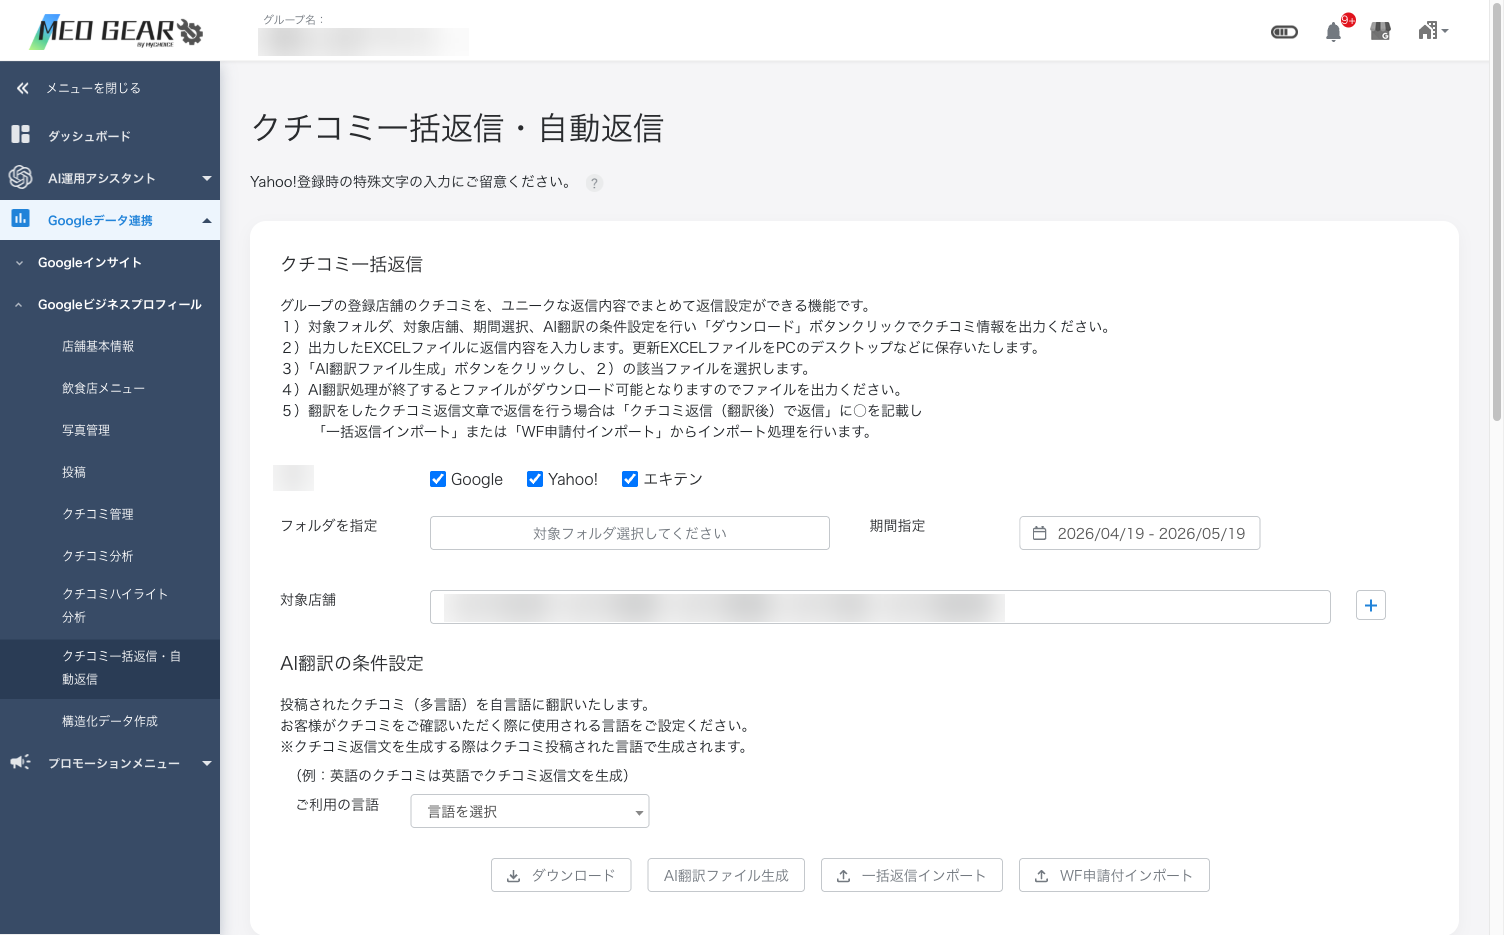Viewport: 1504px width, 935px height.
Task: Click the store shop icon in header
Action: coord(1380,31)
